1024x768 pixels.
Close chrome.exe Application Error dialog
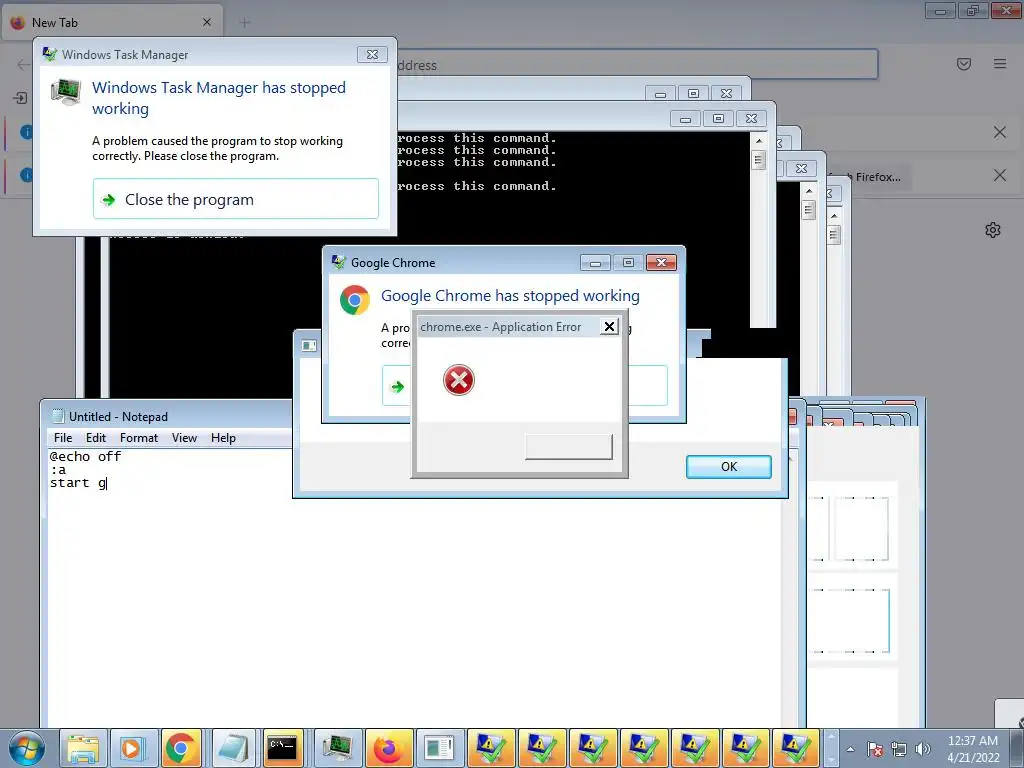(609, 327)
